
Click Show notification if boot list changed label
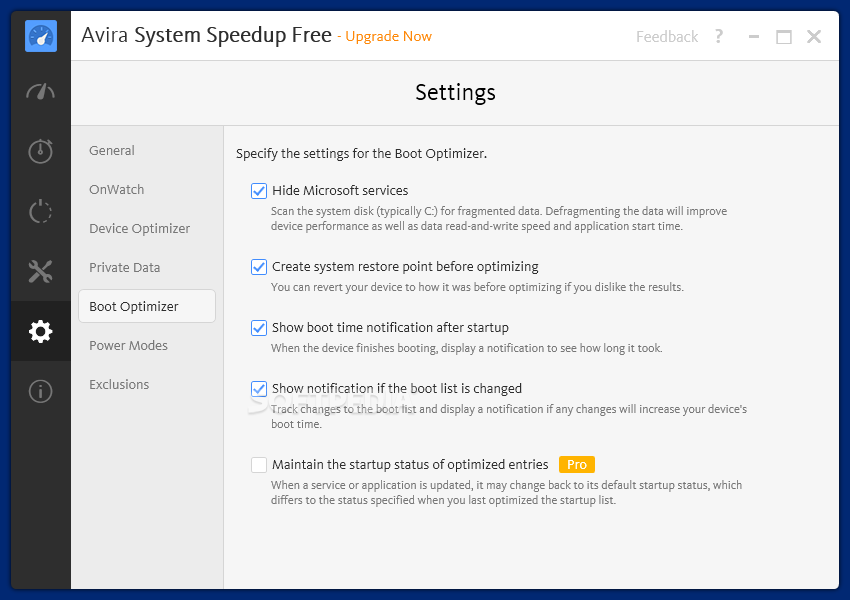coord(397,388)
